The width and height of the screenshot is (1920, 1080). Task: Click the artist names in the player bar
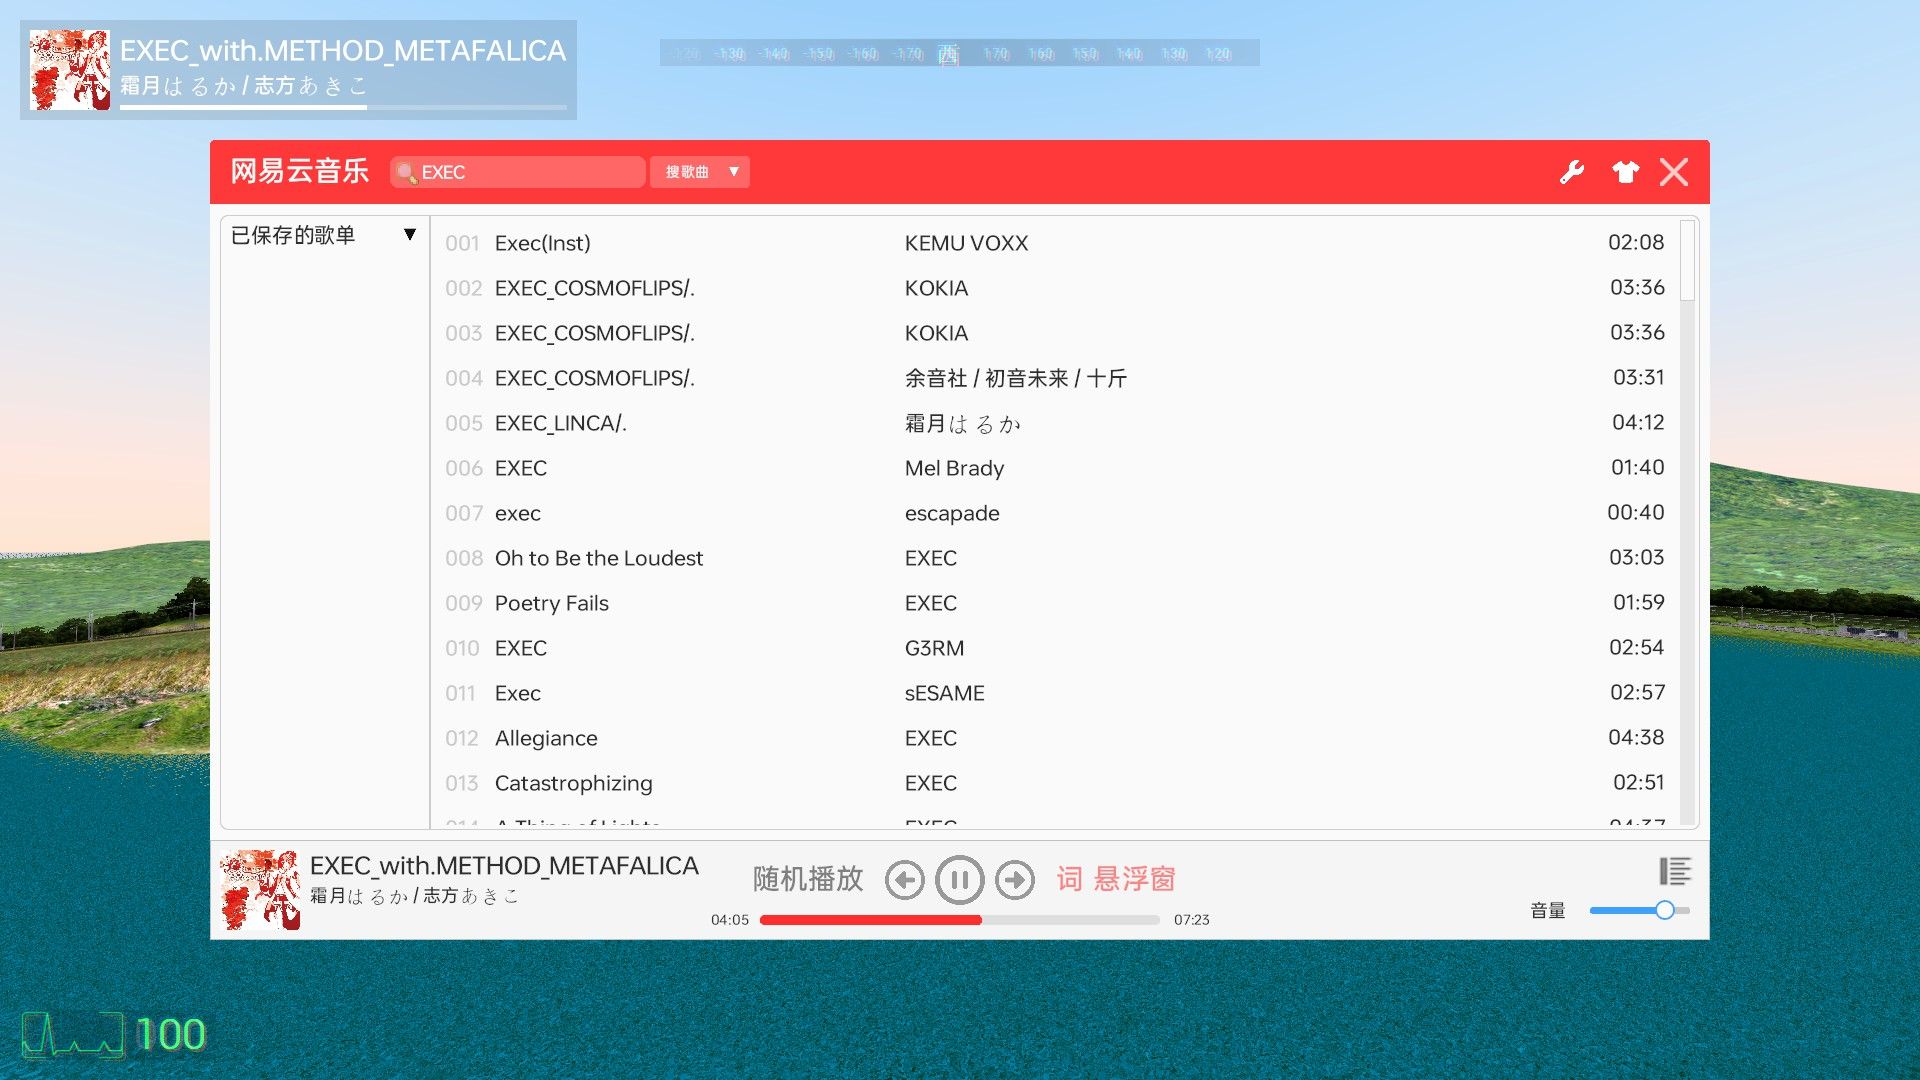[414, 896]
